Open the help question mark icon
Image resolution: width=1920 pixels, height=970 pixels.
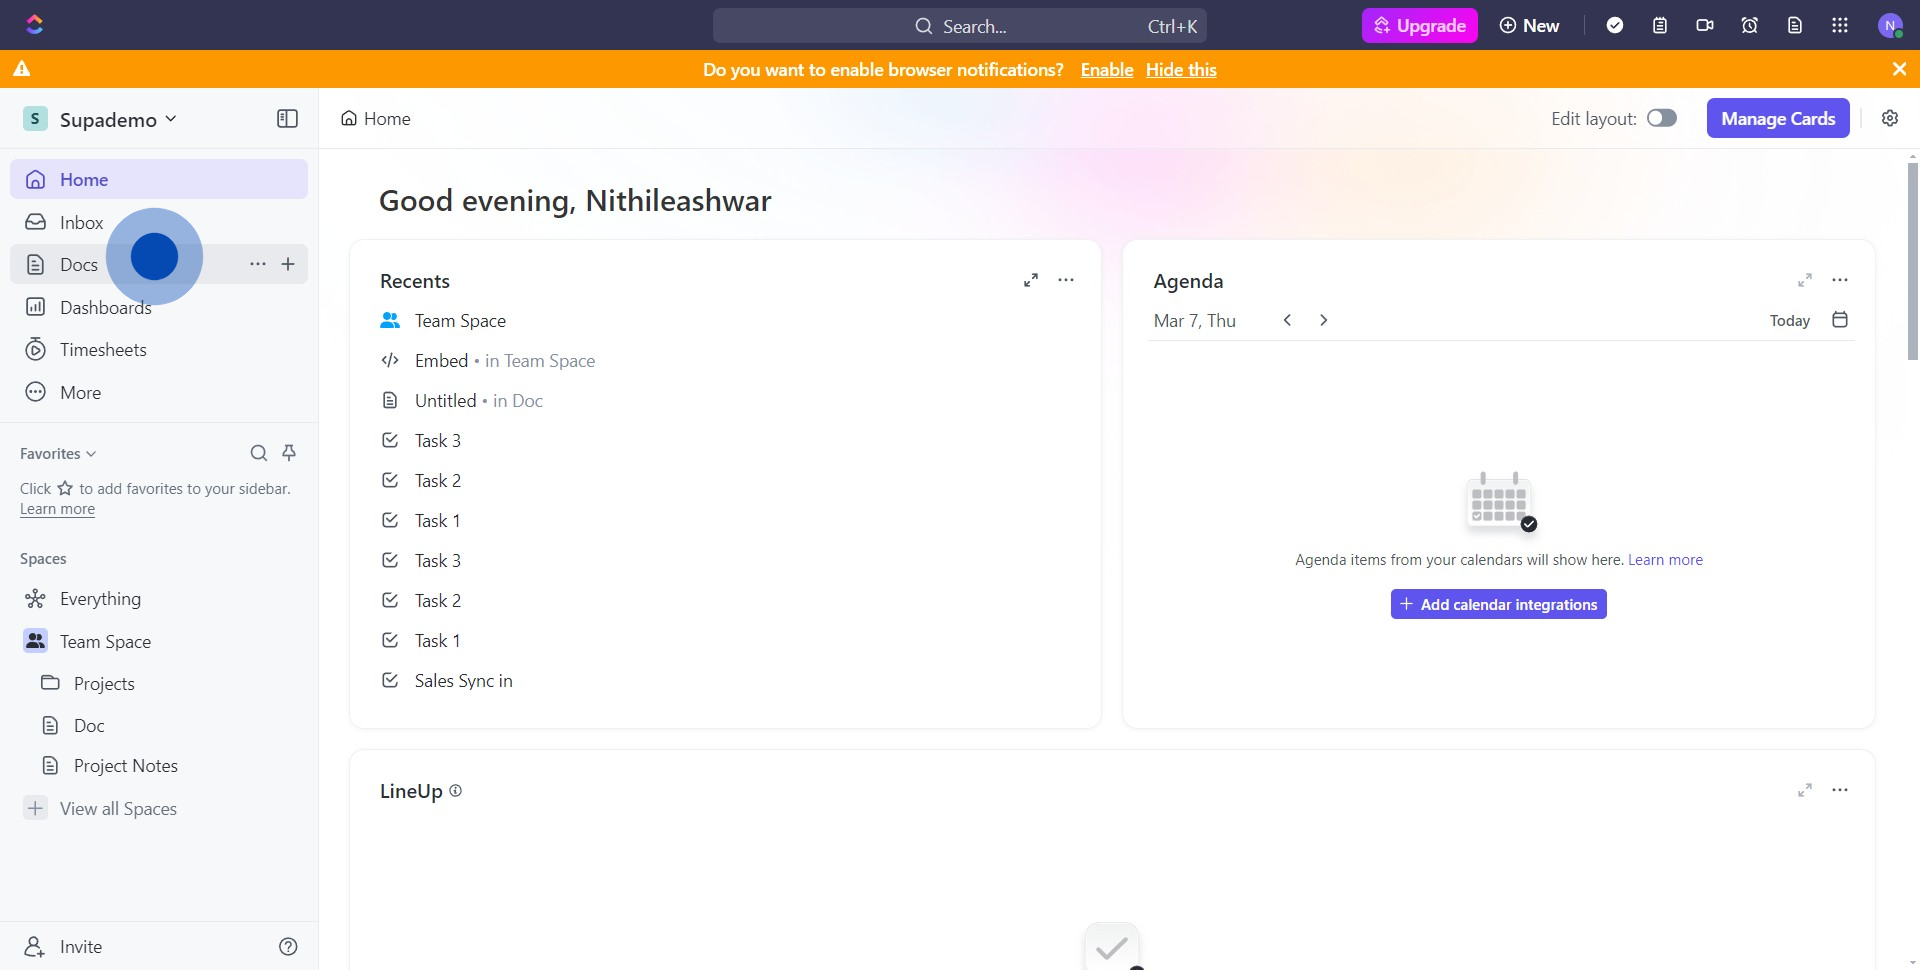point(288,947)
